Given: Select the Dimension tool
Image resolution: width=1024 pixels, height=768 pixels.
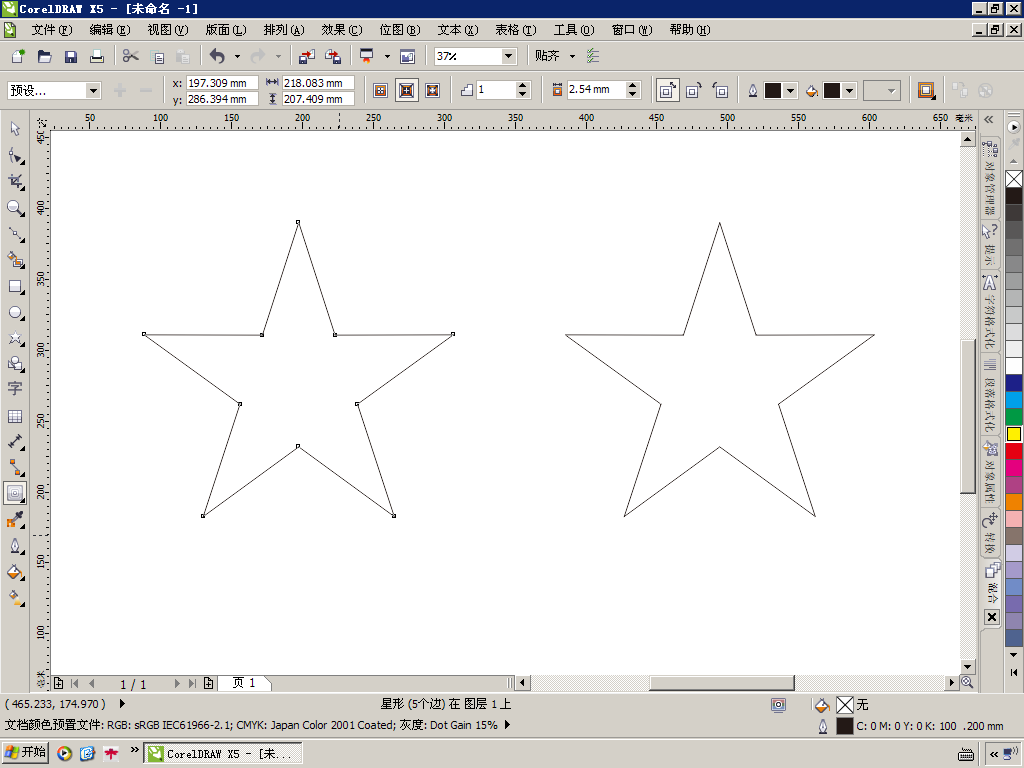Looking at the screenshot, I should point(15,441).
